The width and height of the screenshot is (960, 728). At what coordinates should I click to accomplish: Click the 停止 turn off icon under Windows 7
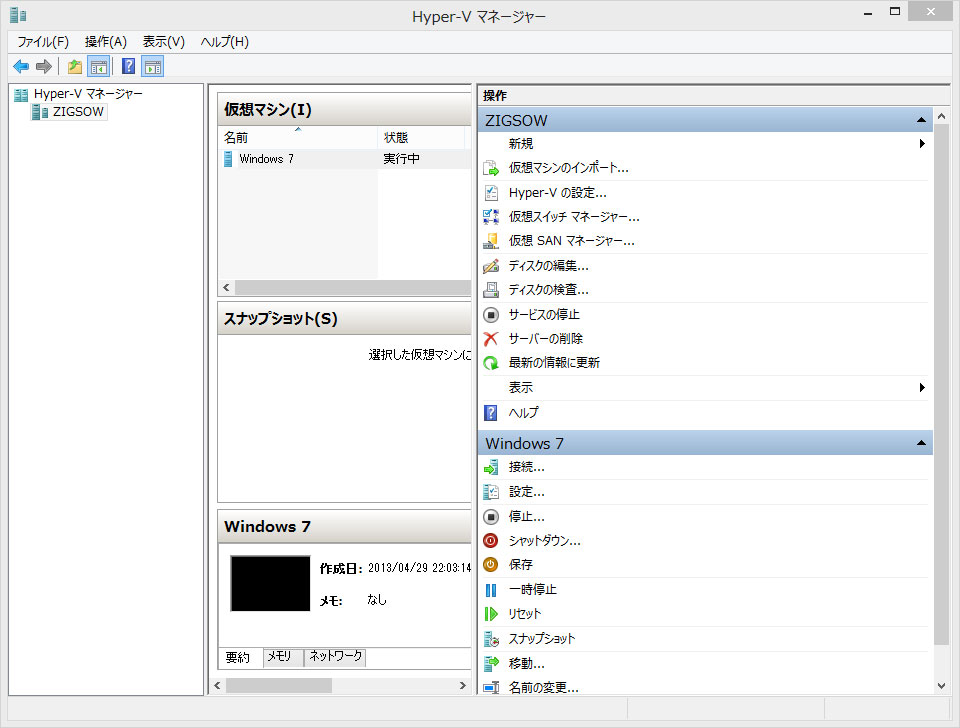[491, 517]
